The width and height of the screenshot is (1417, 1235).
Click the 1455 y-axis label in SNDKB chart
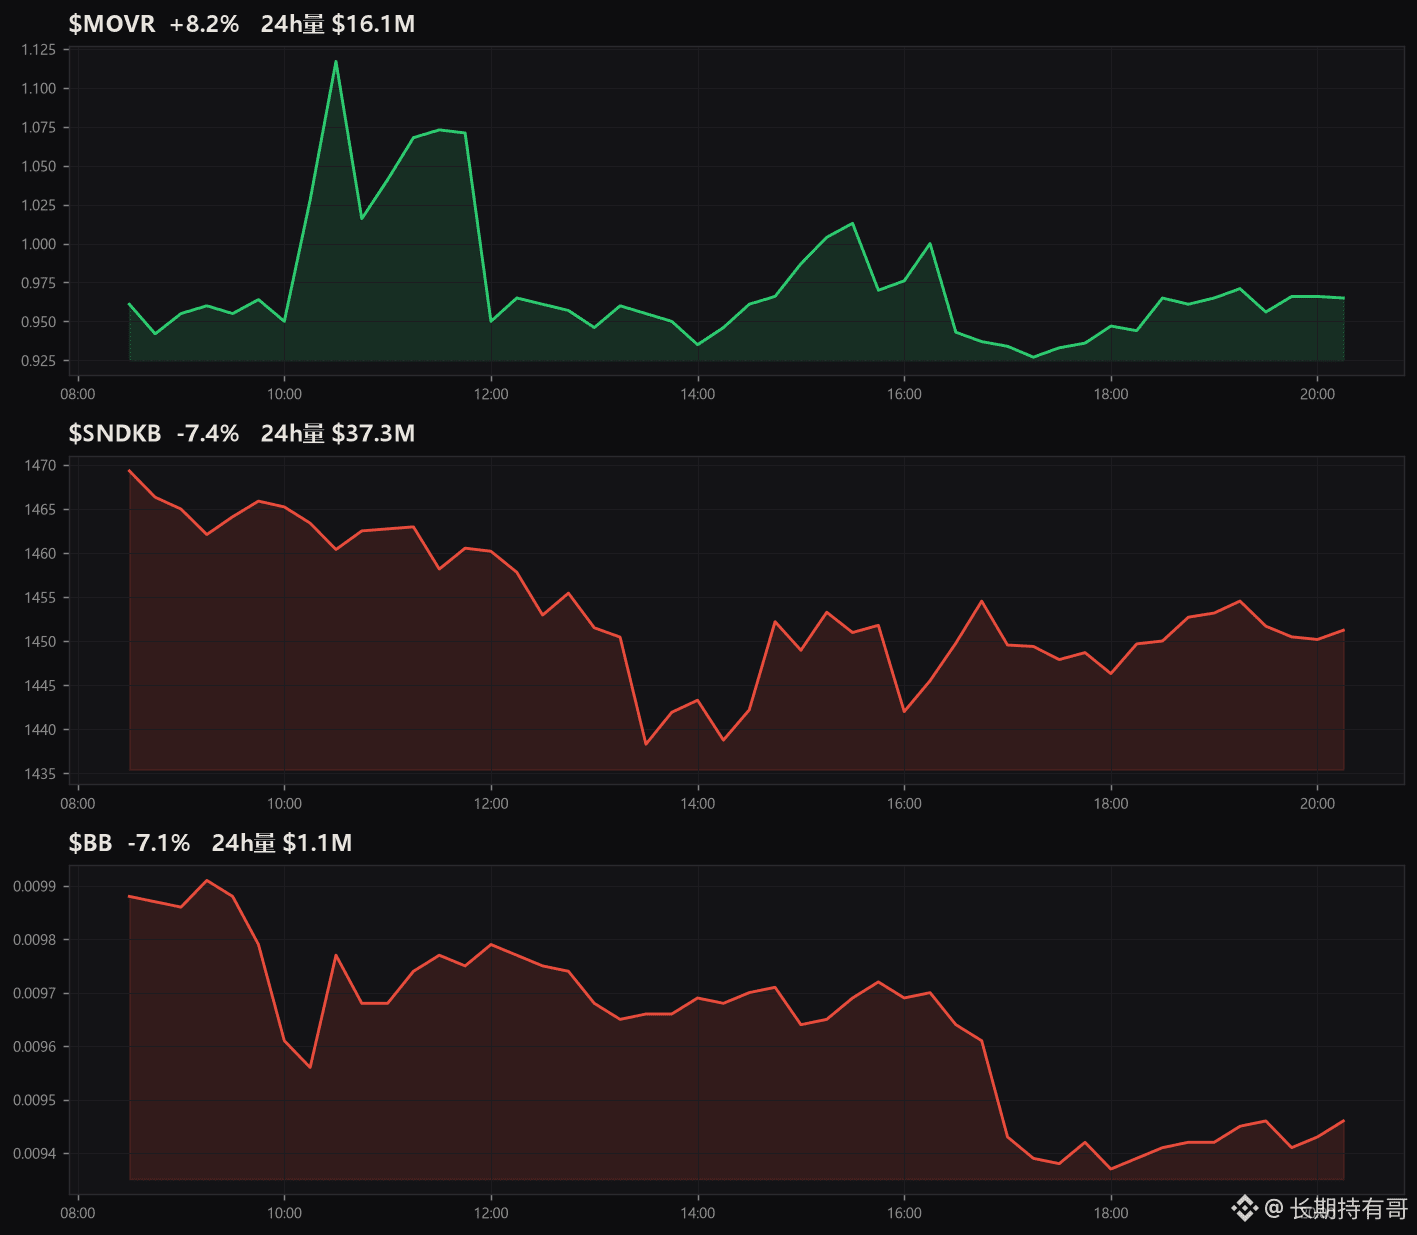click(x=41, y=598)
